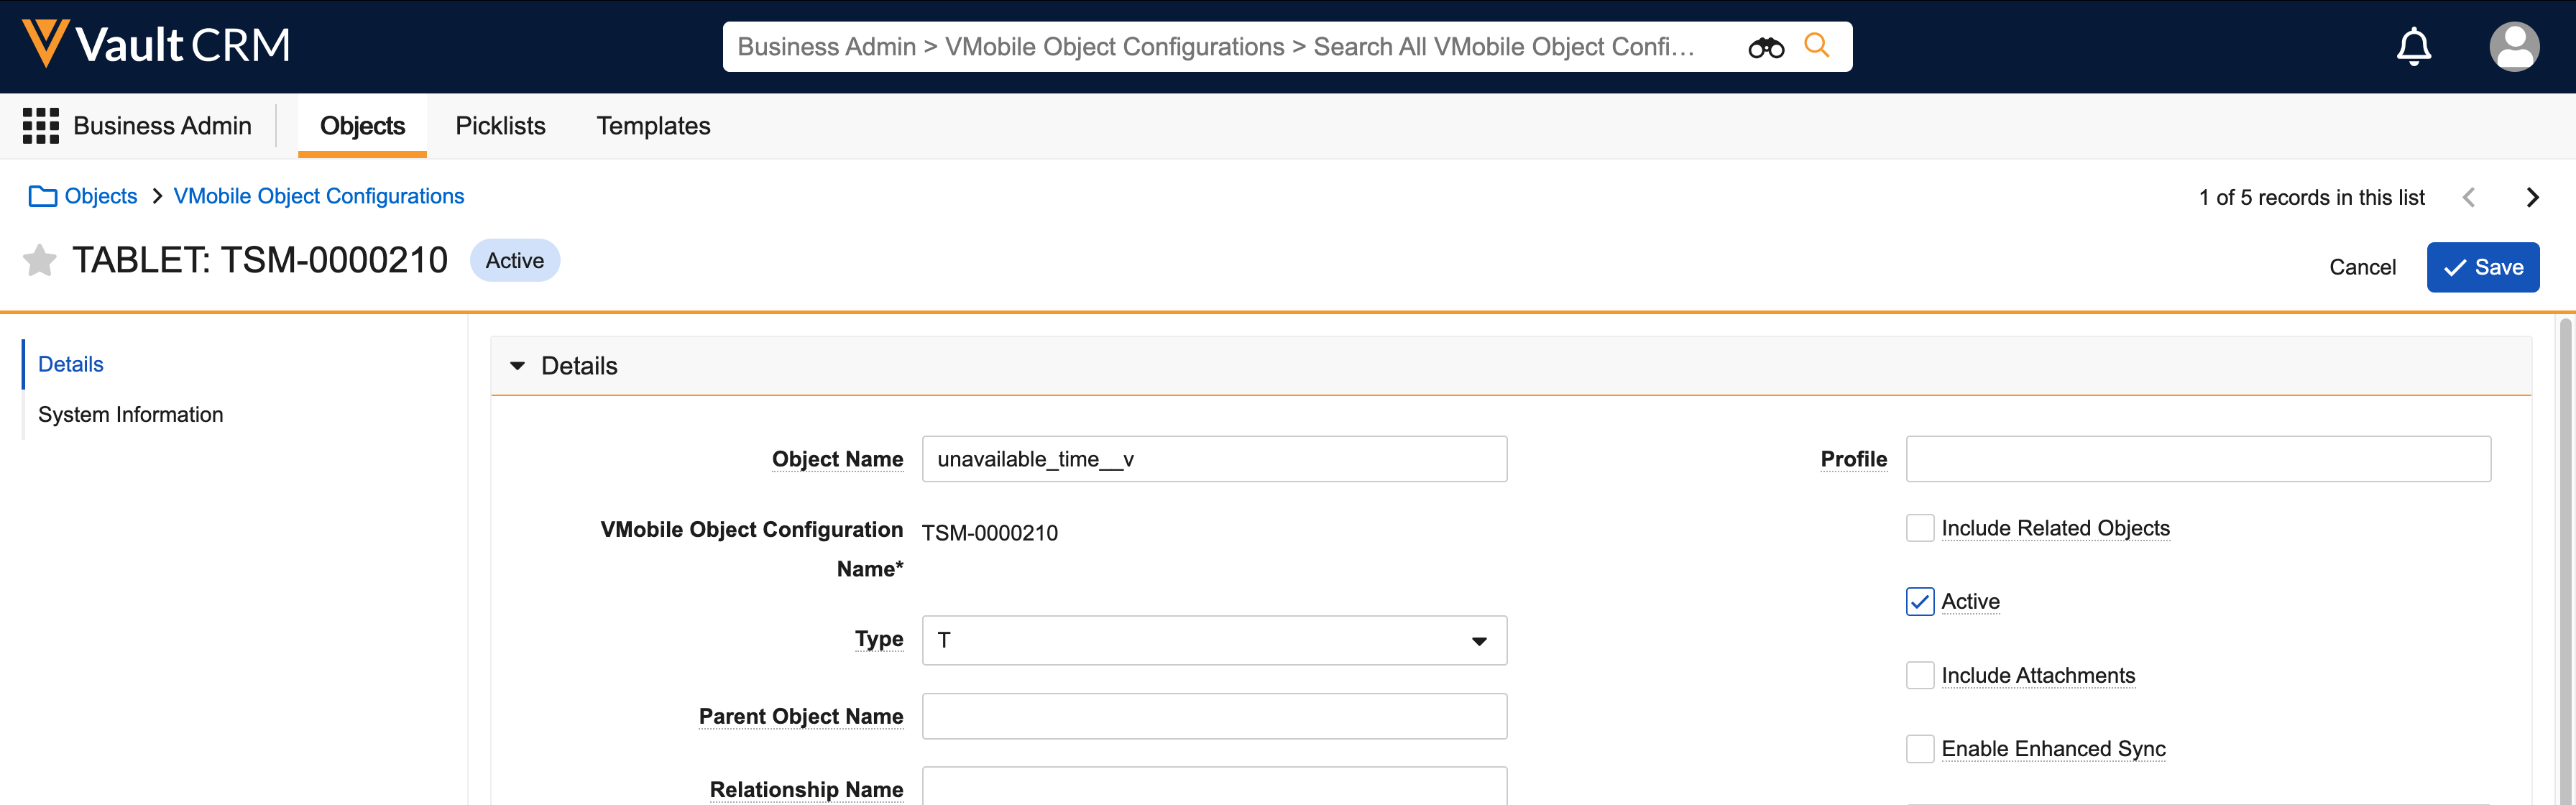Open the notifications bell
Screen dimensions: 2576x805
pyautogui.click(x=2413, y=46)
